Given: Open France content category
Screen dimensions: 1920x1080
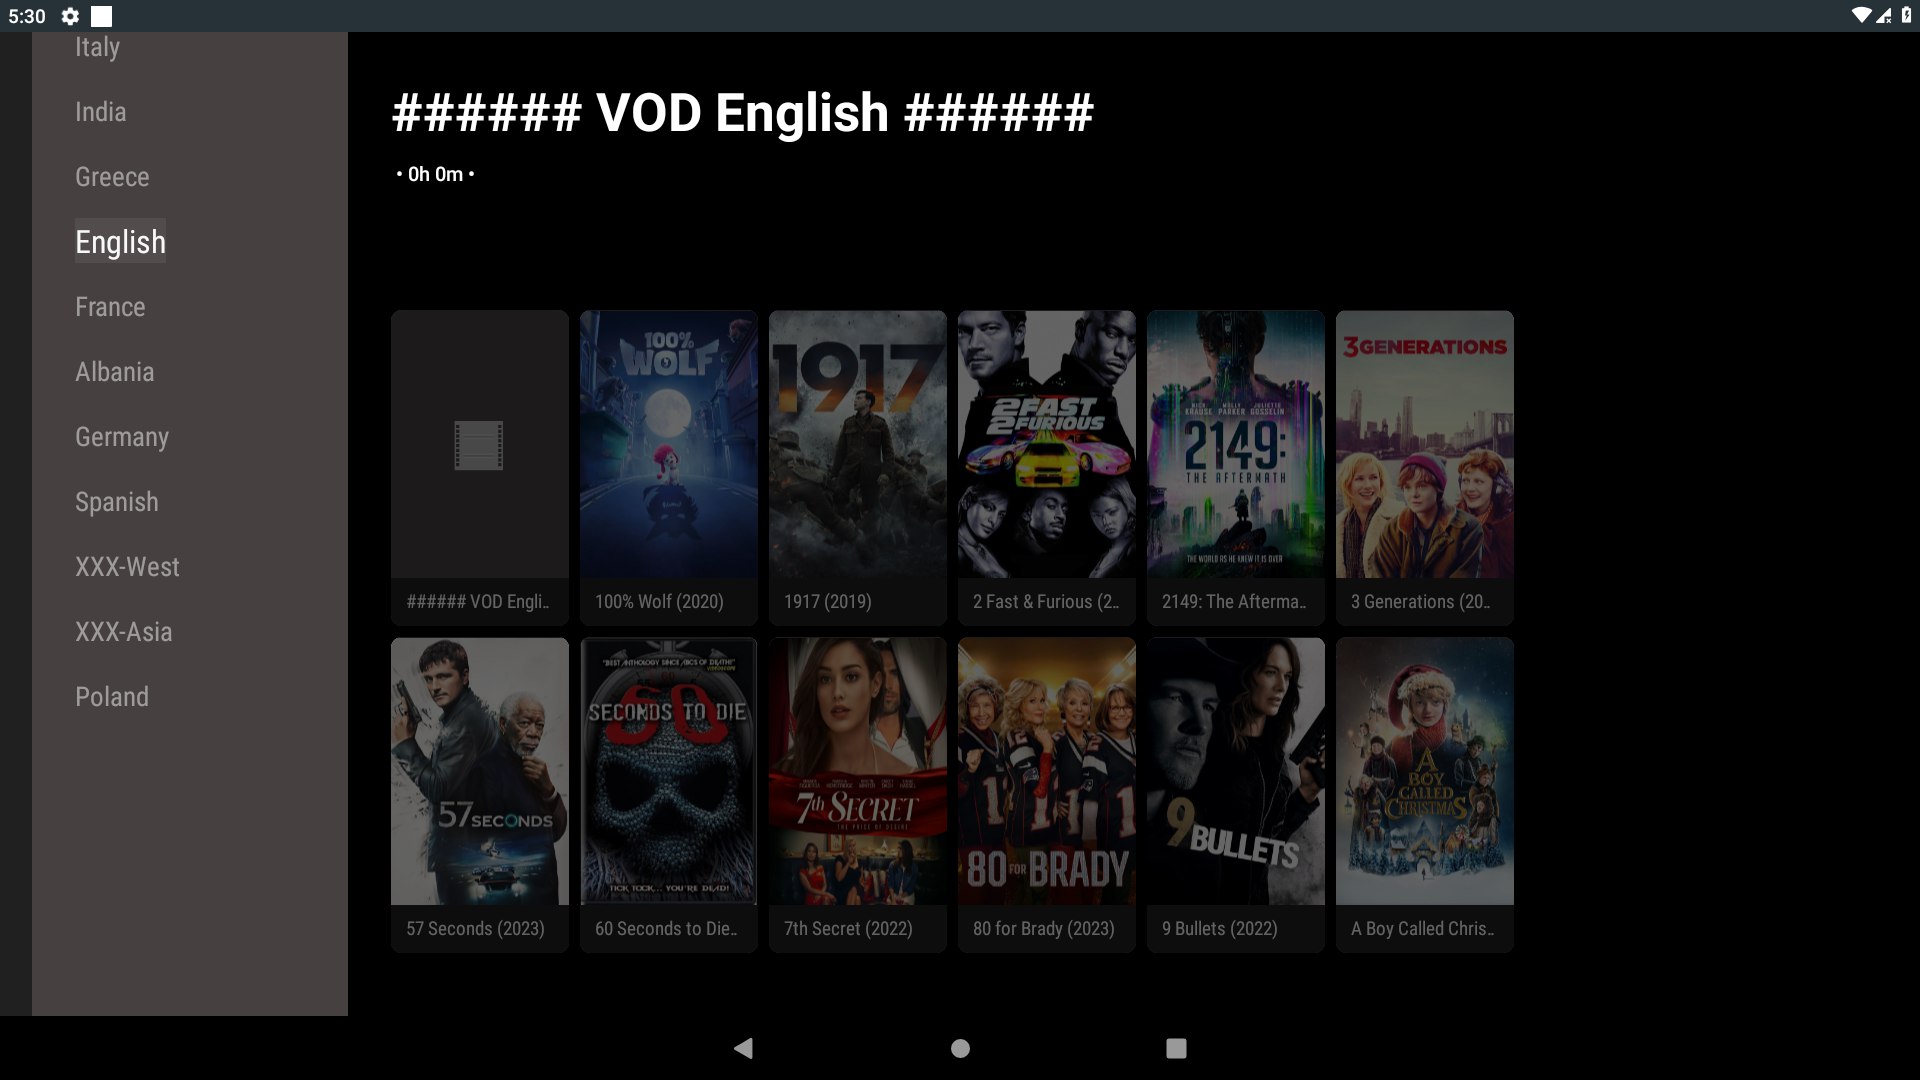Looking at the screenshot, I should point(109,307).
